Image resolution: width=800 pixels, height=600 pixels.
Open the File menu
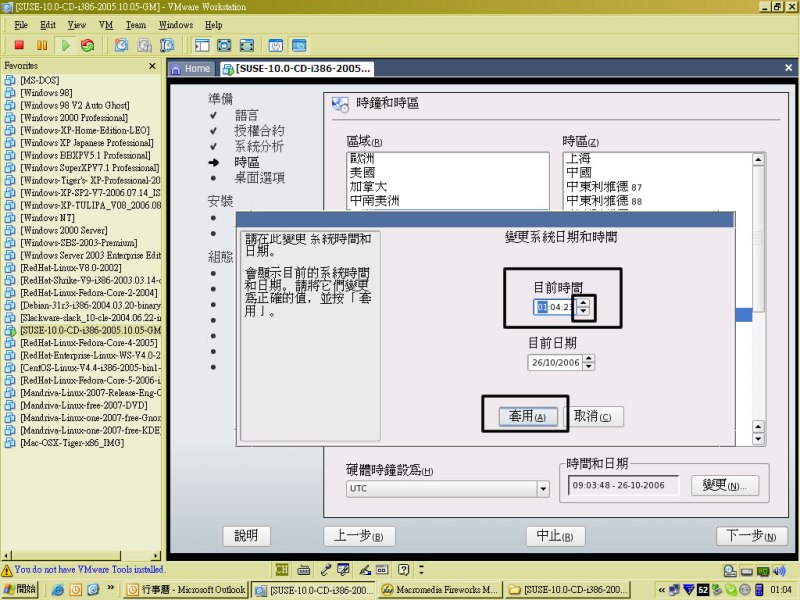21,25
